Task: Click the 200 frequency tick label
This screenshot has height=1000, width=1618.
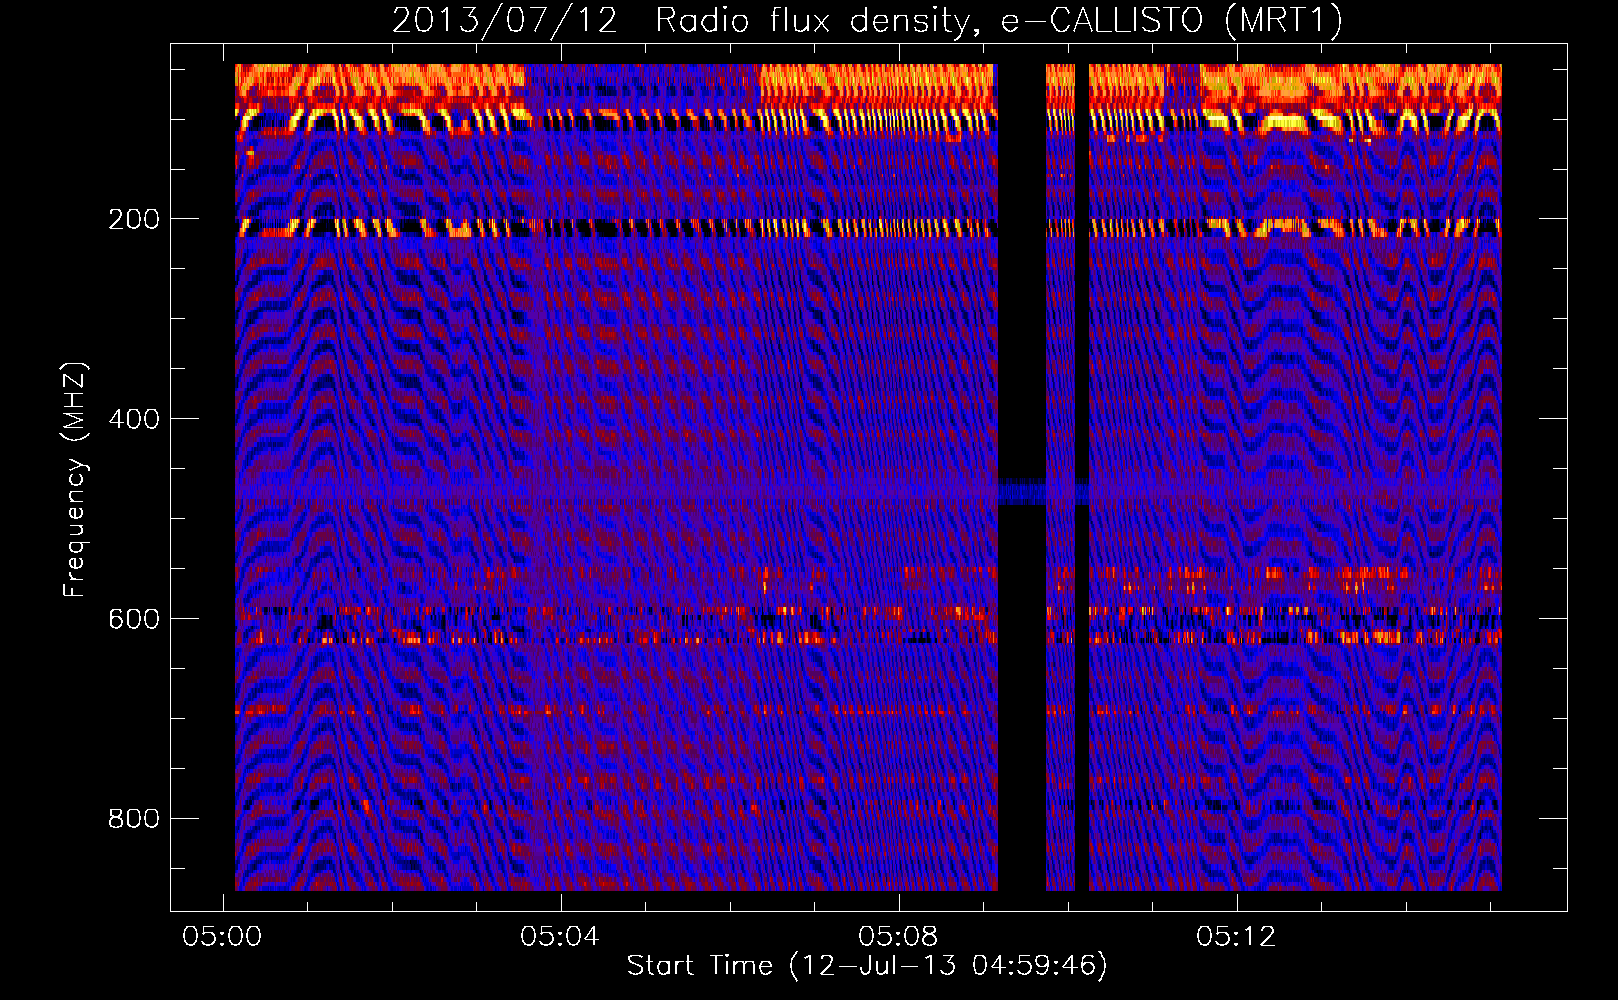Action: click(x=134, y=219)
